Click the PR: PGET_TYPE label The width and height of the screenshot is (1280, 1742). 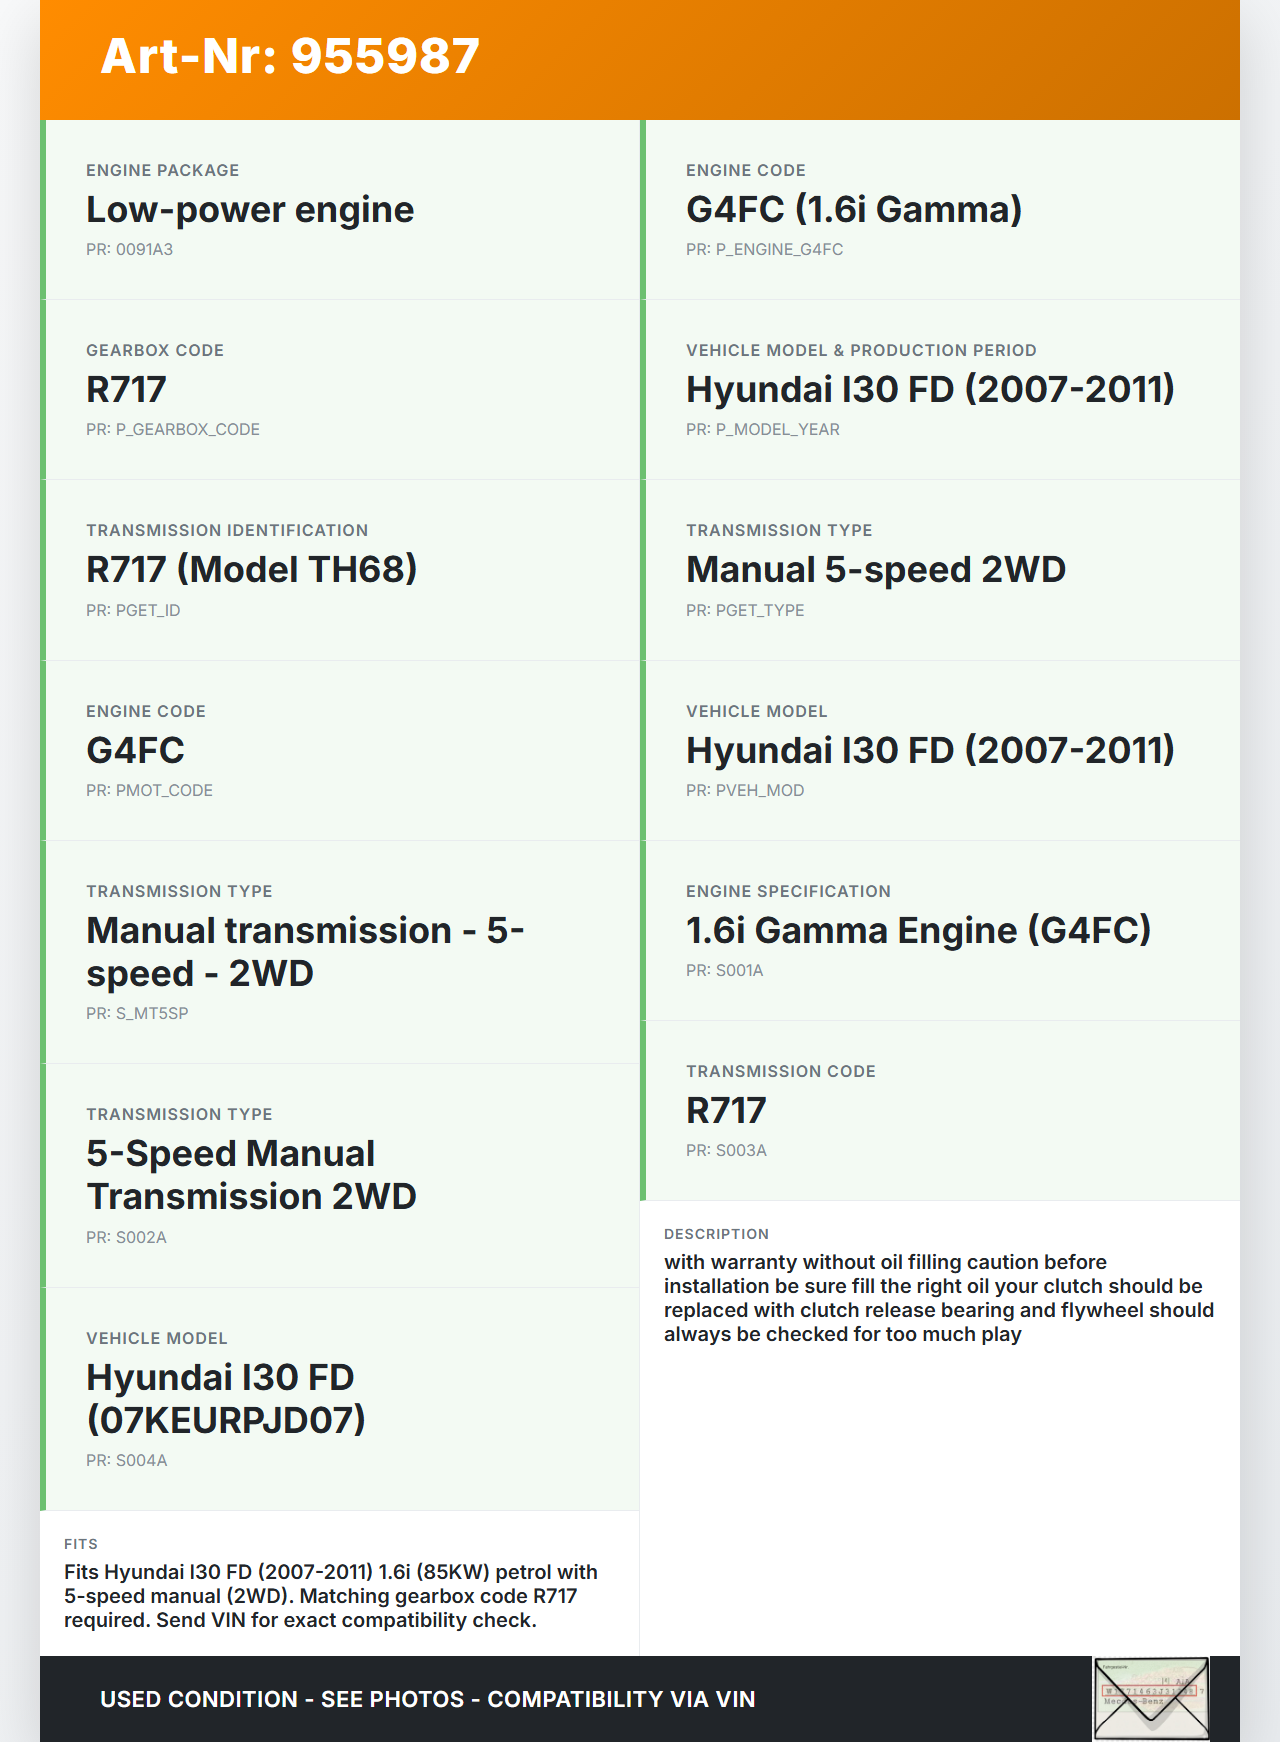coord(744,611)
